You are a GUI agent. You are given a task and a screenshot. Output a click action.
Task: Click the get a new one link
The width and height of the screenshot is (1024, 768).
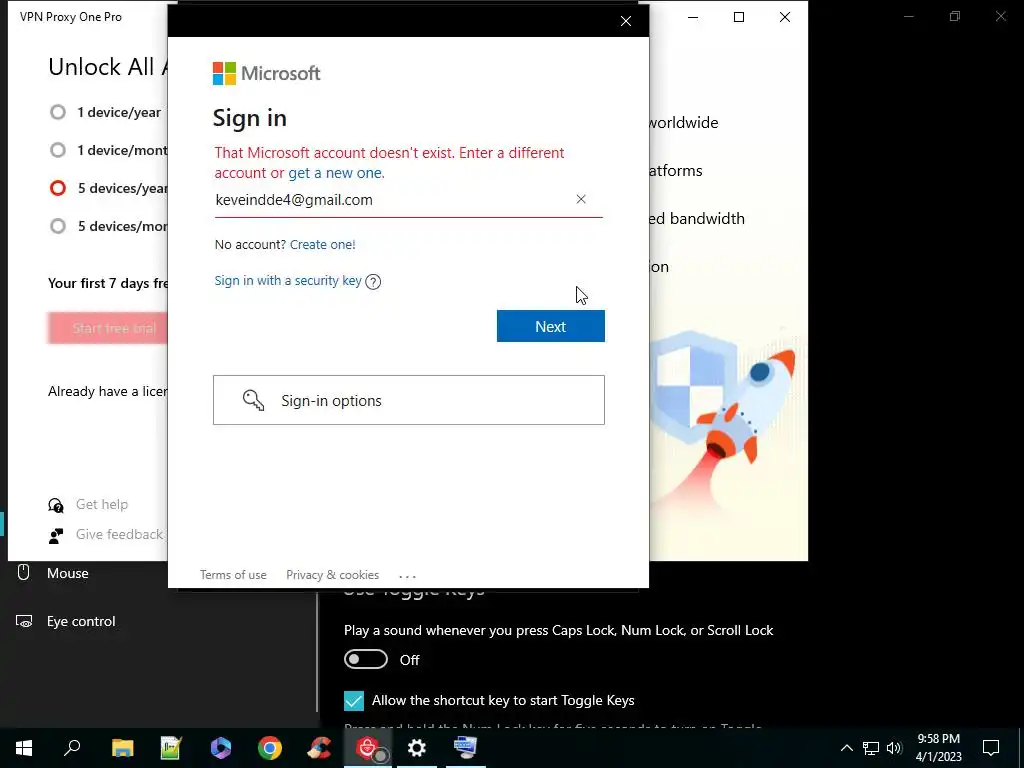pos(336,173)
